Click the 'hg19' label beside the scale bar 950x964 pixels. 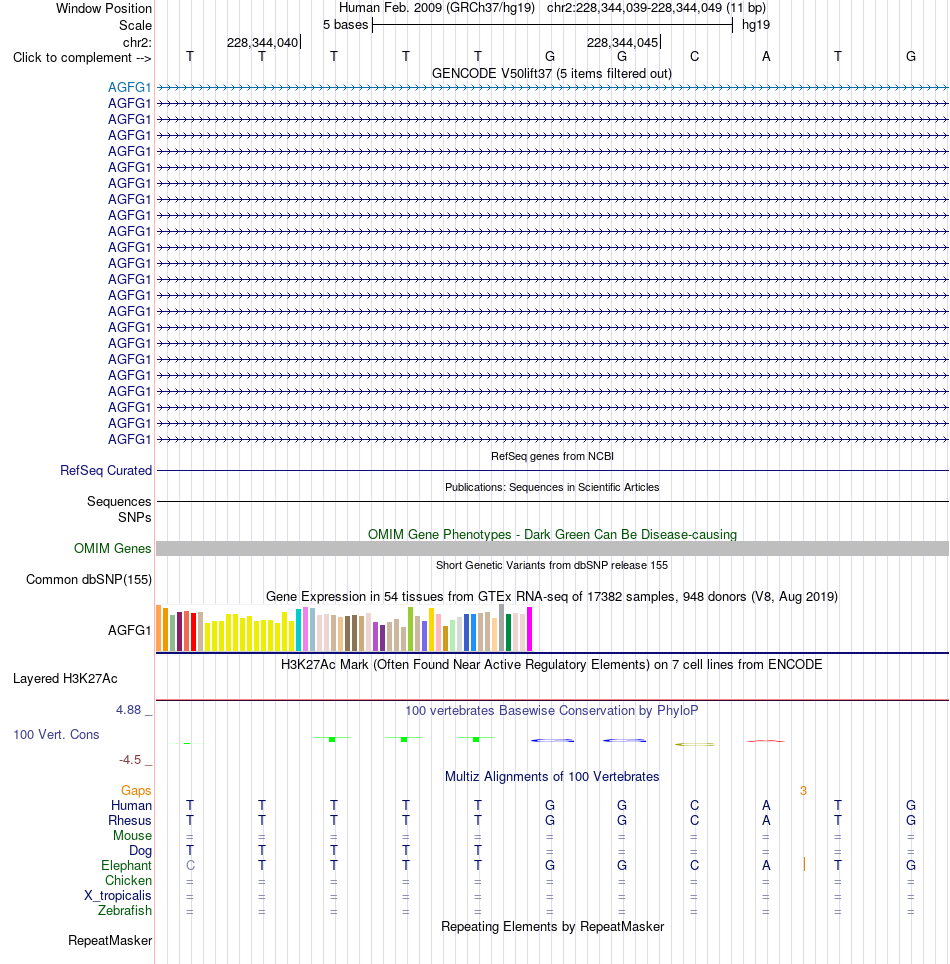coord(756,25)
